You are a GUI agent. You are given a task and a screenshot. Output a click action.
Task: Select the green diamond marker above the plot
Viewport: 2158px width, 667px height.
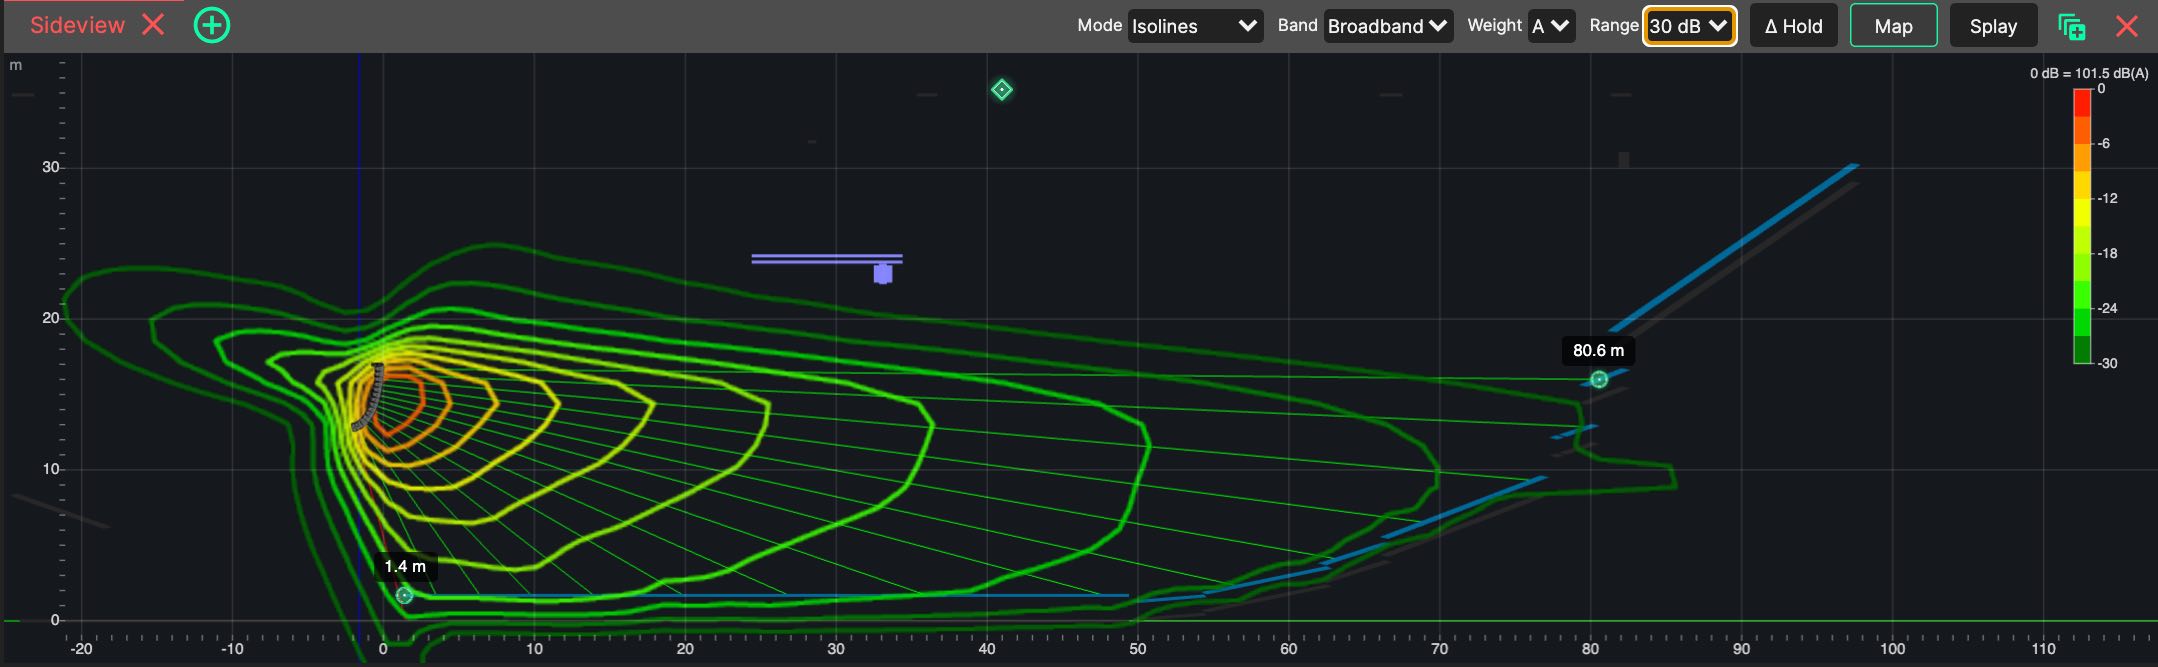[1001, 90]
